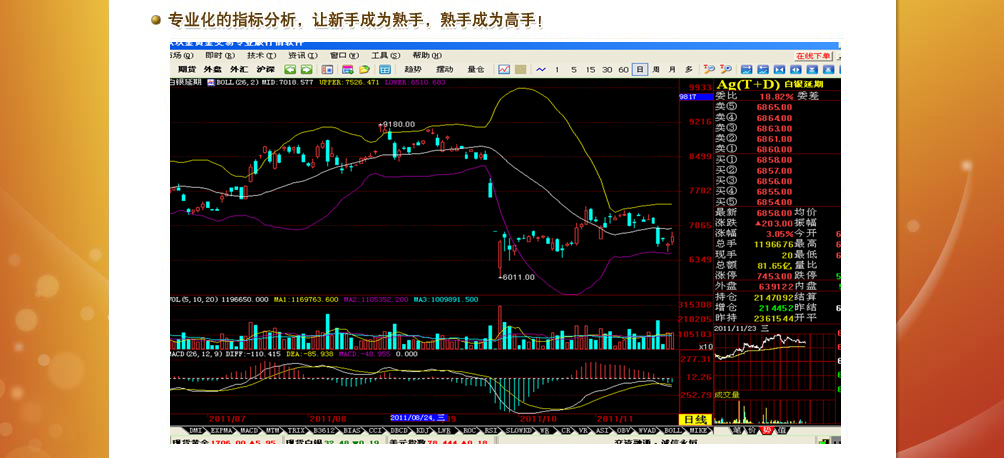Select the 周 weekly period button
Viewport: 1004px width, 458px height.
(x=656, y=69)
